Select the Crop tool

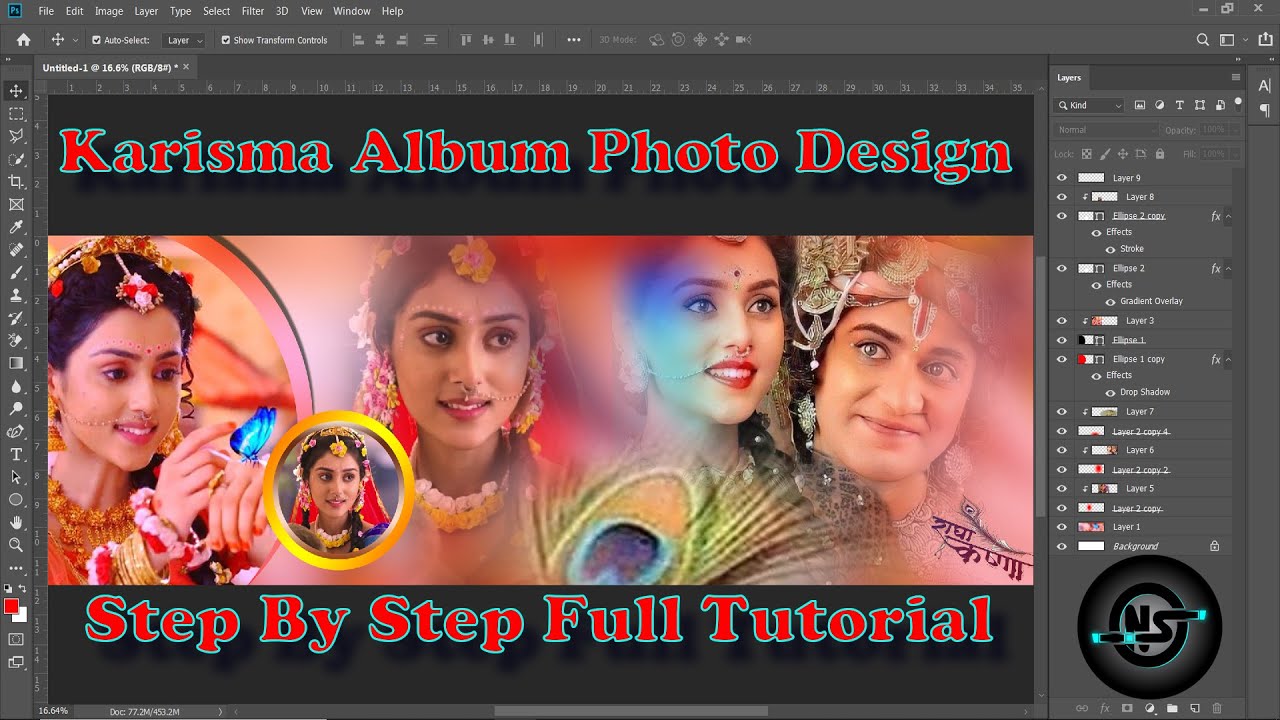pos(16,182)
